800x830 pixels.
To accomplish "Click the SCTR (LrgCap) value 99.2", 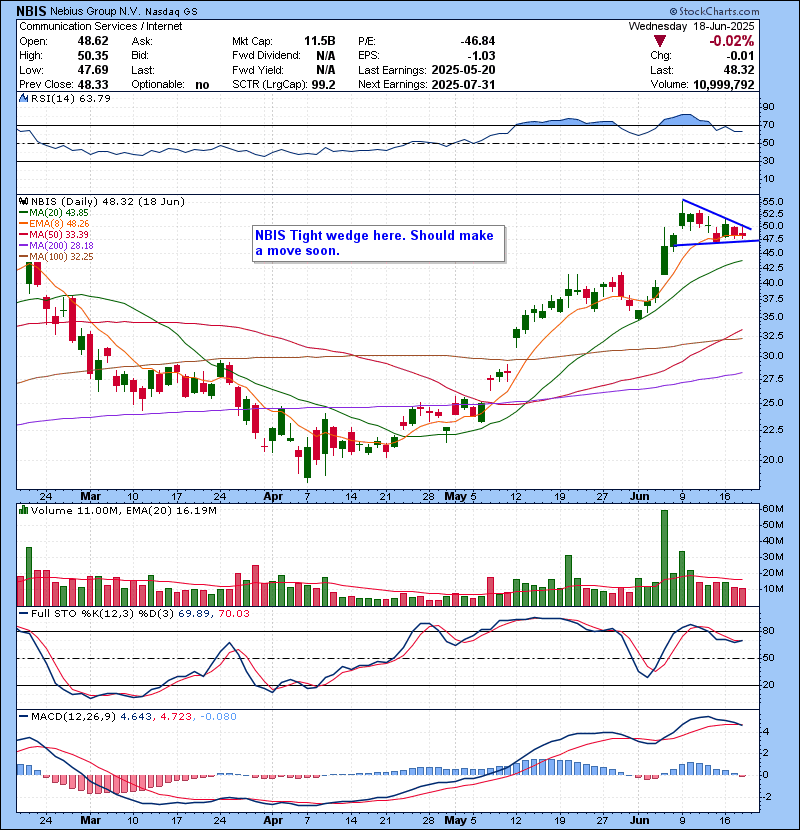I will click(x=323, y=84).
